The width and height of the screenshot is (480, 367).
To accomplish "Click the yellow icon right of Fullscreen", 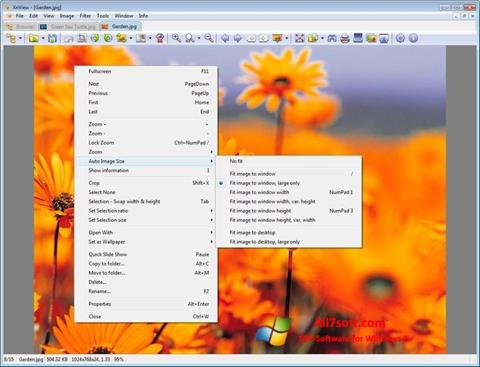I will [x=313, y=38].
